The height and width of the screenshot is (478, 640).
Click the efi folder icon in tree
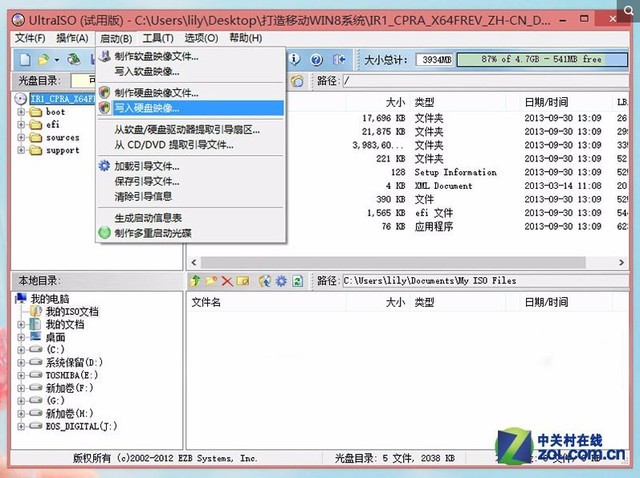pyautogui.click(x=36, y=125)
